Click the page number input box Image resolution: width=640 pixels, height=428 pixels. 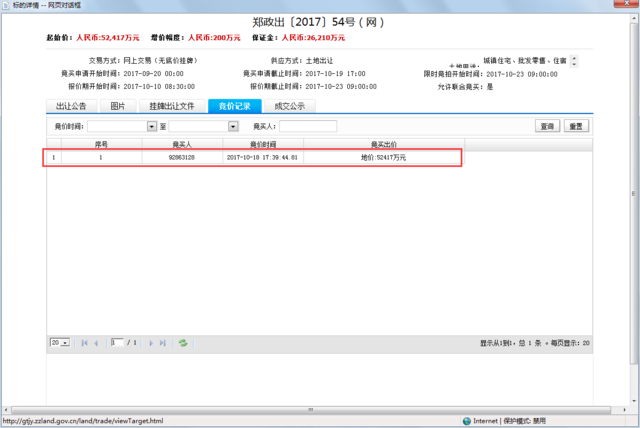[117, 343]
